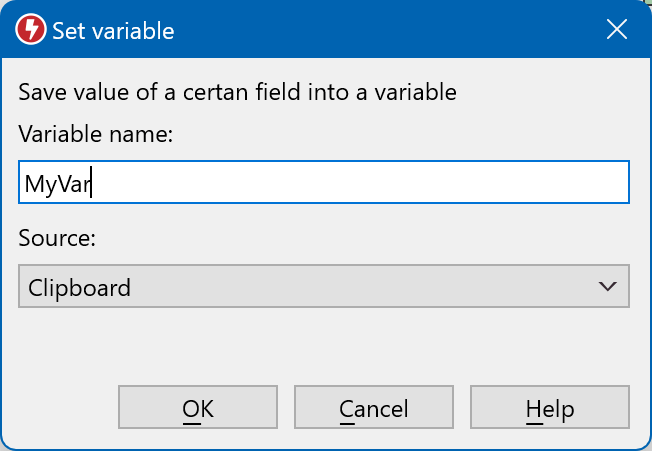The height and width of the screenshot is (451, 652).
Task: Click the middle of the Source combo box
Action: pyautogui.click(x=323, y=287)
